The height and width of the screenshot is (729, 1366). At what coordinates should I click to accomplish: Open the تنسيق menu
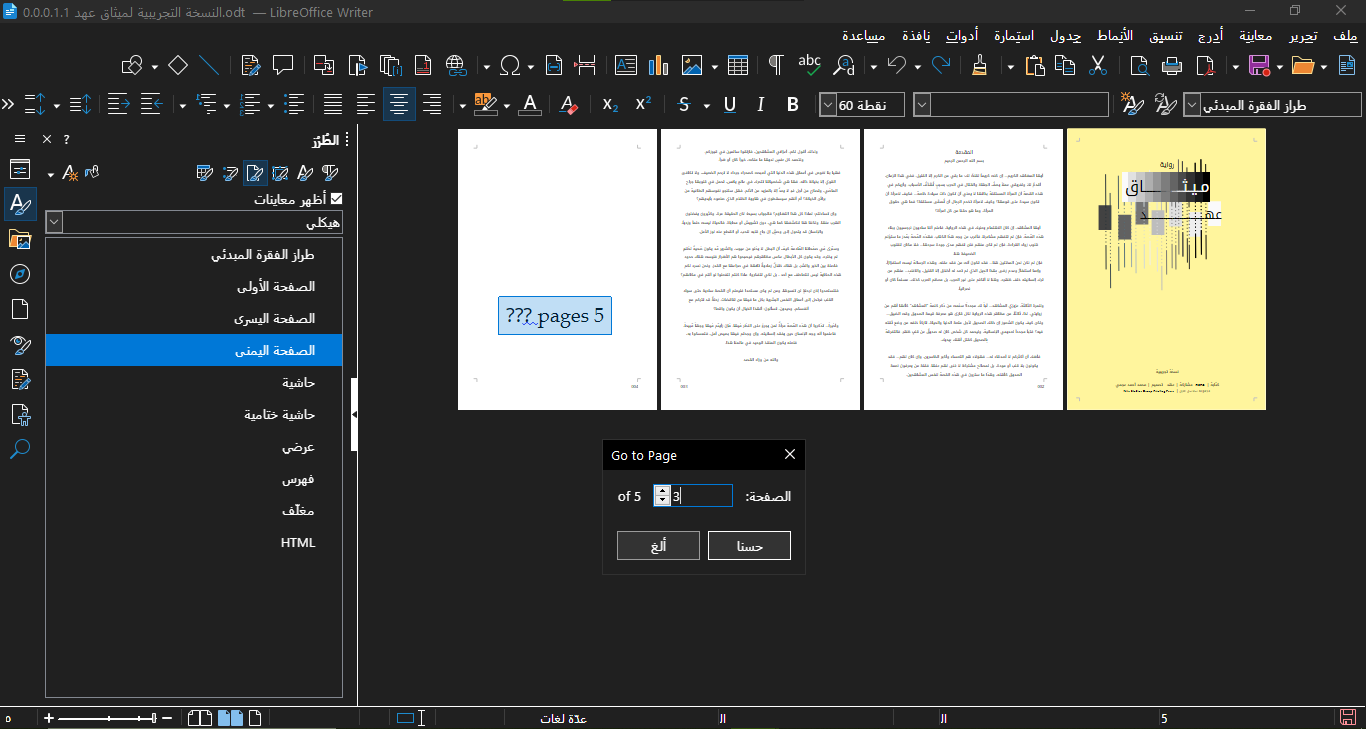[1164, 37]
